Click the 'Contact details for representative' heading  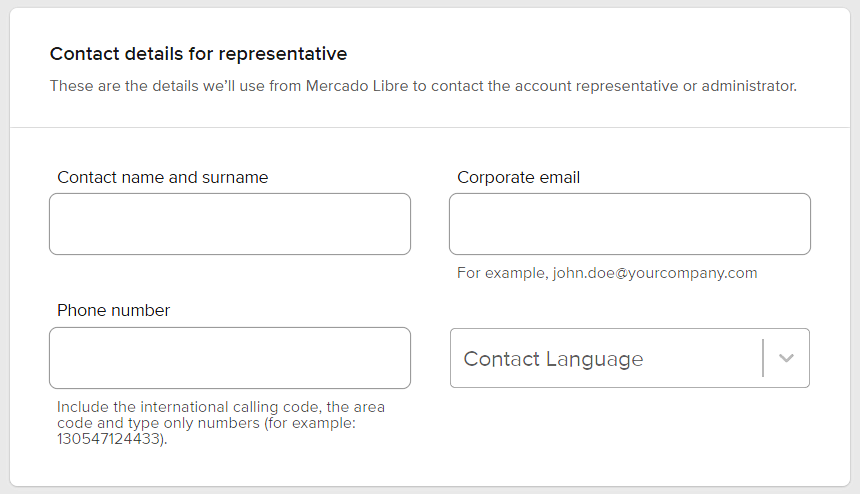198,53
